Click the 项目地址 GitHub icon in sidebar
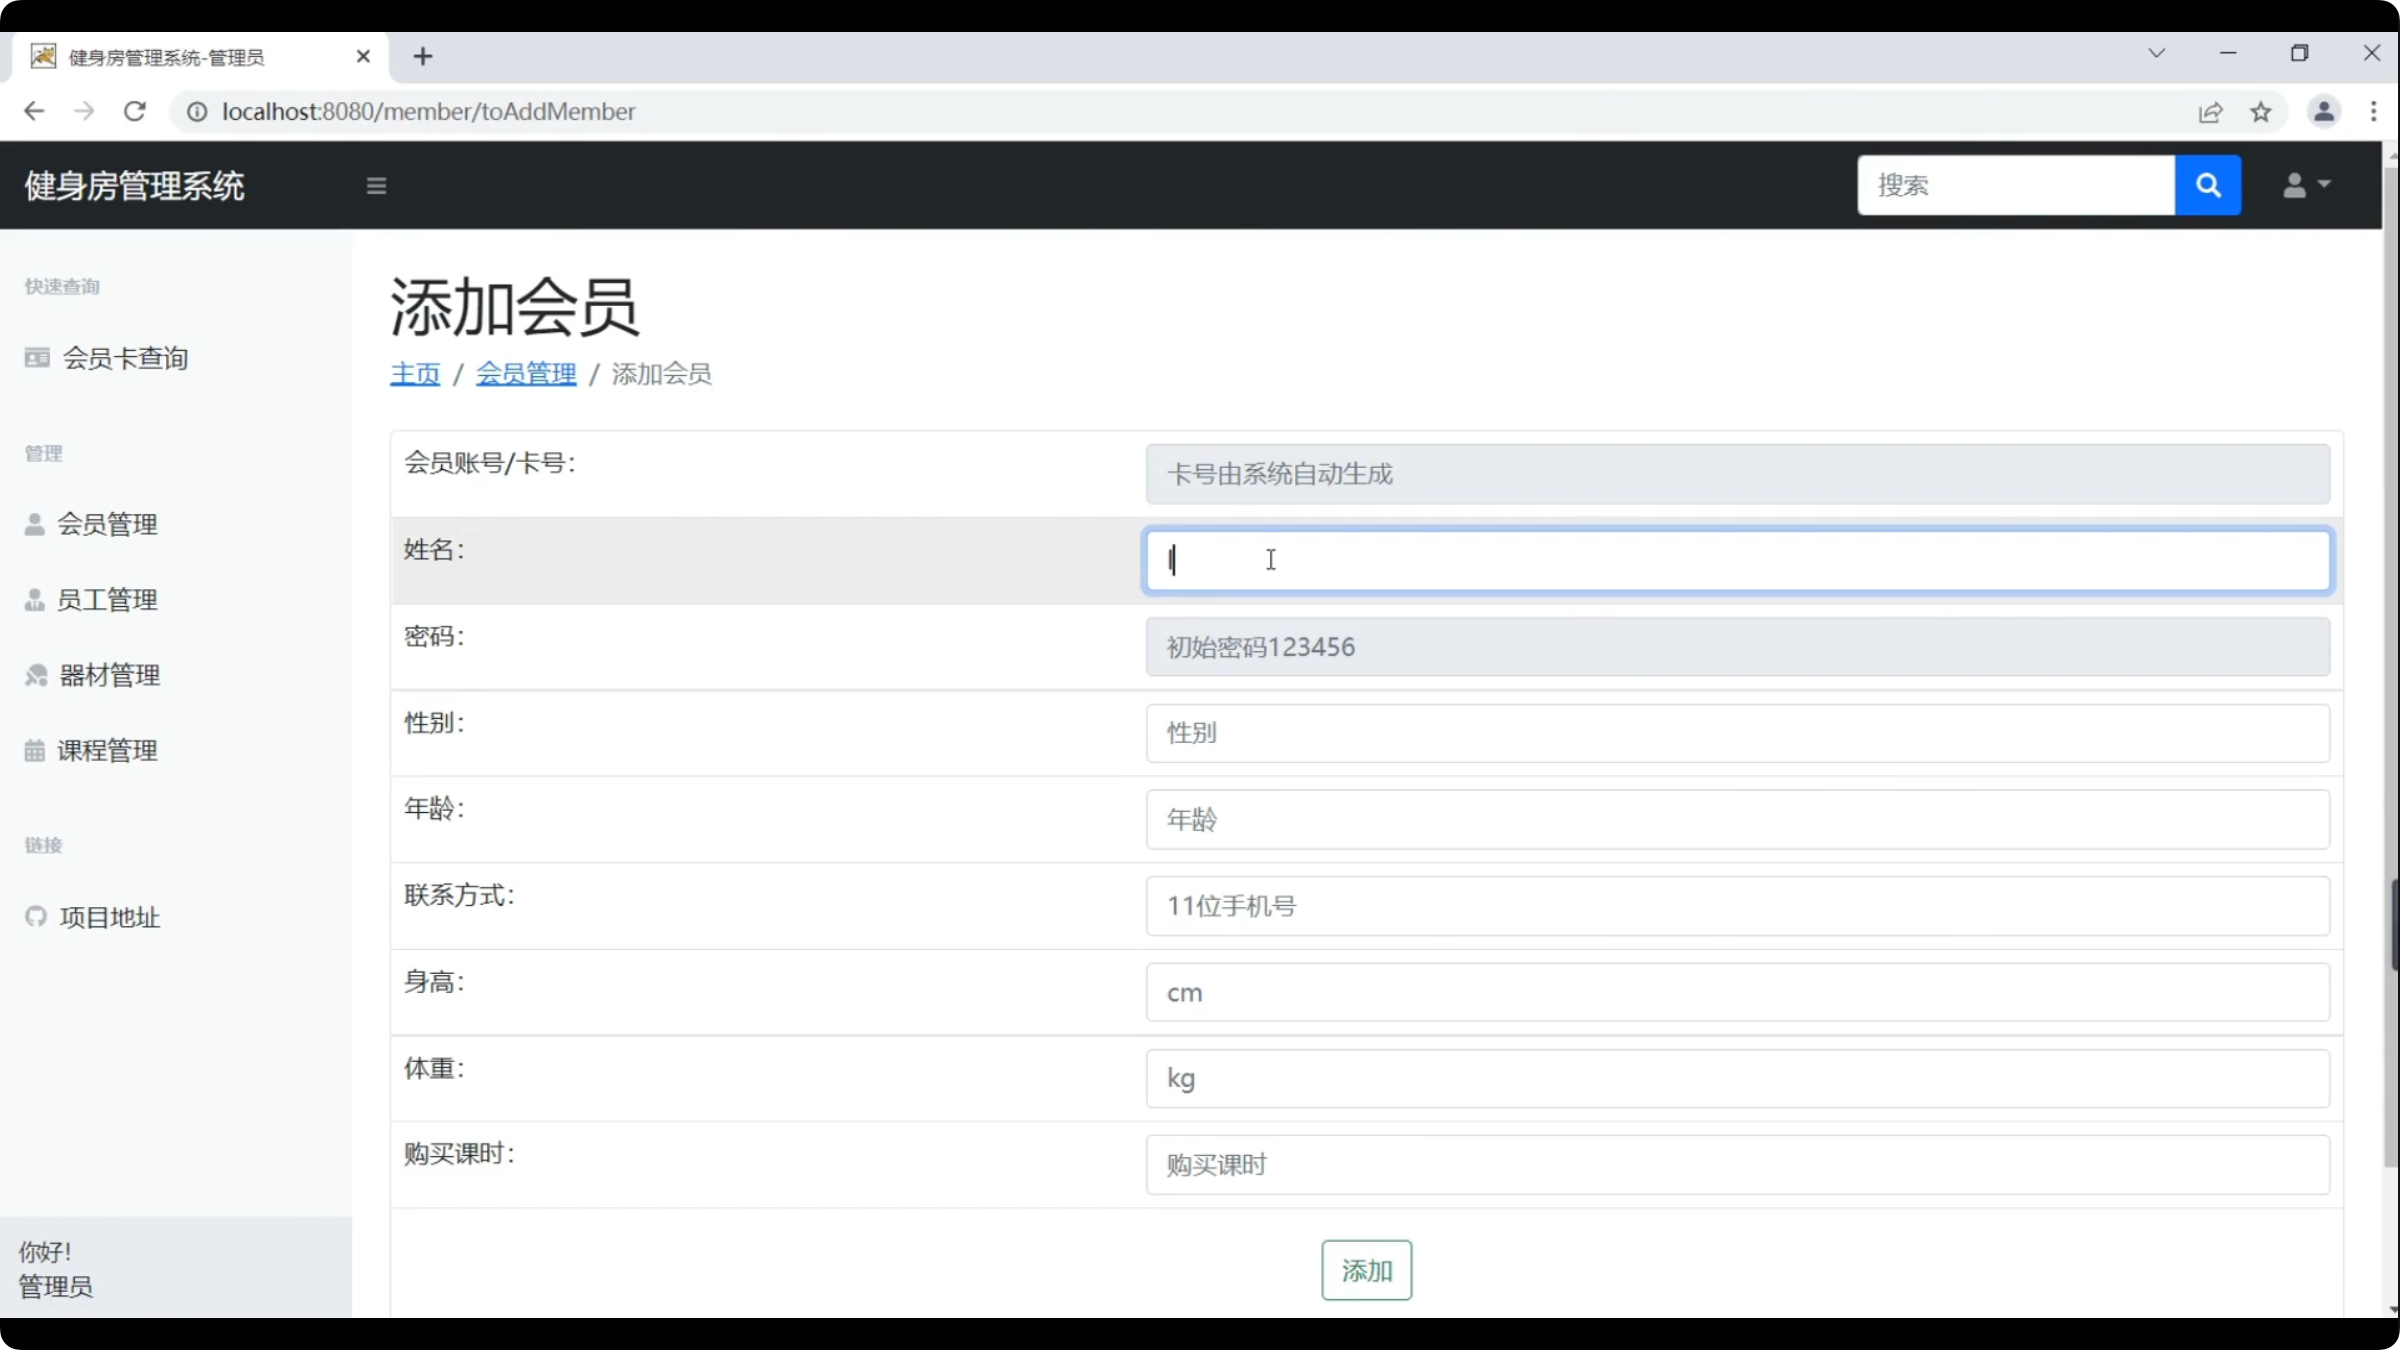 click(36, 917)
